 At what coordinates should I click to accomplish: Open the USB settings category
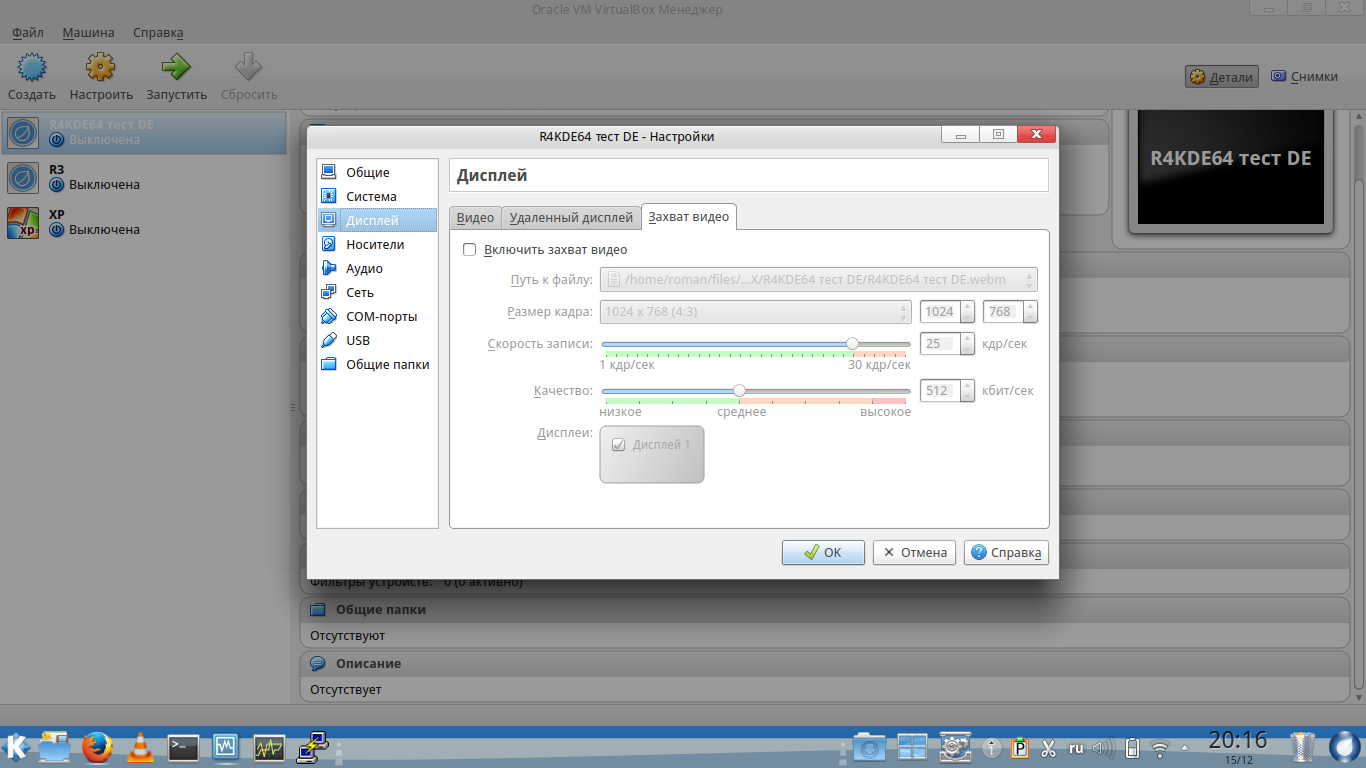(377, 340)
